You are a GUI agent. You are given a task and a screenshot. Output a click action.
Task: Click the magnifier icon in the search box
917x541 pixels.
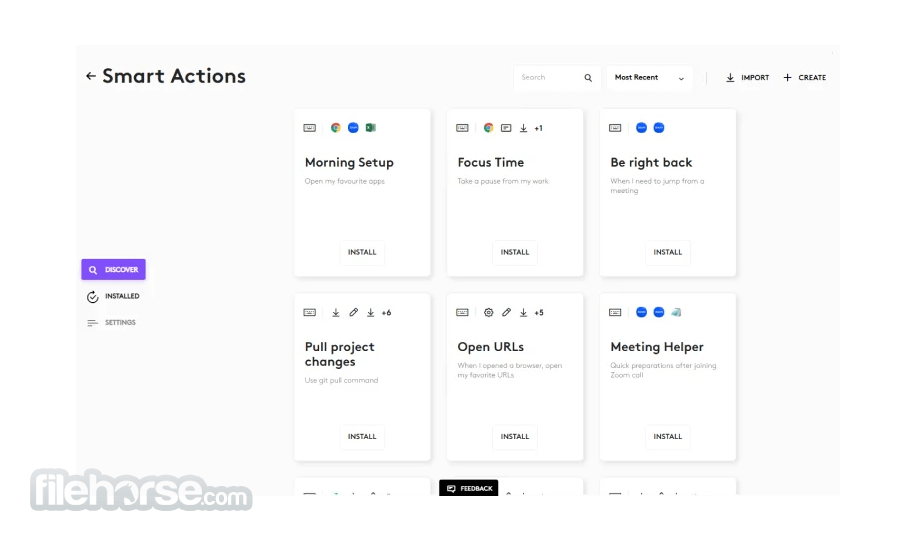tap(588, 78)
